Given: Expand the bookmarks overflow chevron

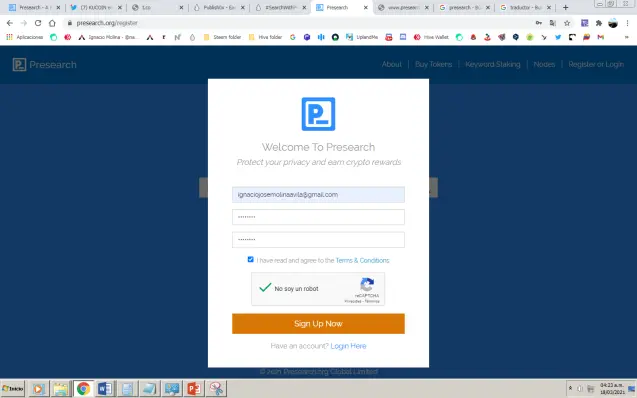Looking at the screenshot, I should coord(626,37).
